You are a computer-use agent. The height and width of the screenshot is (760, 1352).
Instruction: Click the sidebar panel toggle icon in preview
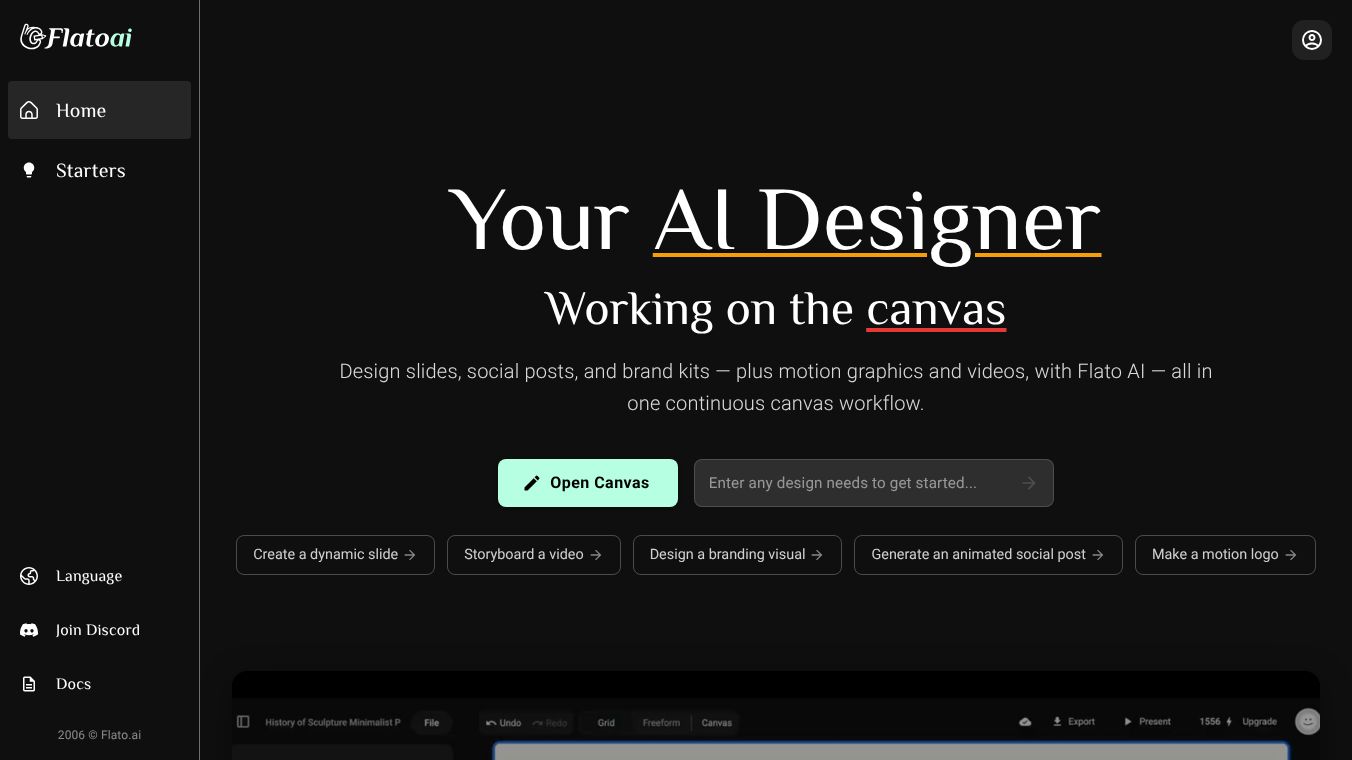(x=243, y=722)
